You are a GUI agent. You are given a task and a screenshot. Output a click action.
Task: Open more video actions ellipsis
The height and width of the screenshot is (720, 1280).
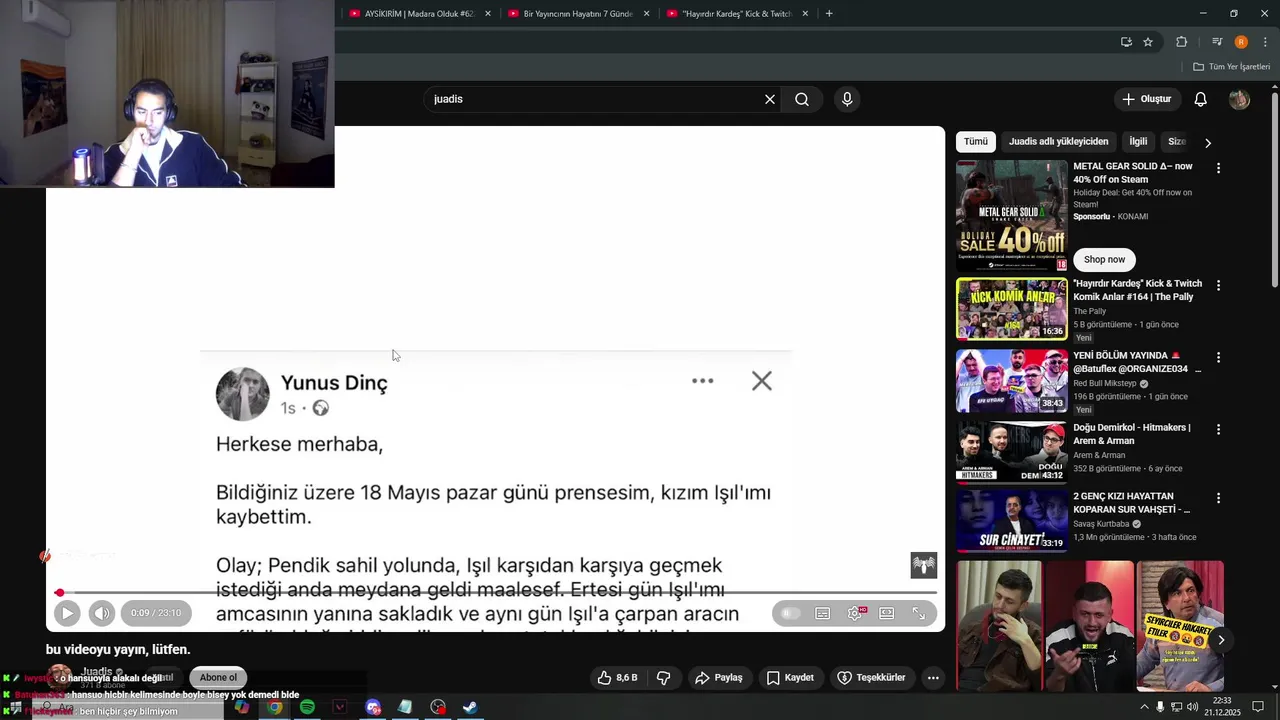point(933,678)
